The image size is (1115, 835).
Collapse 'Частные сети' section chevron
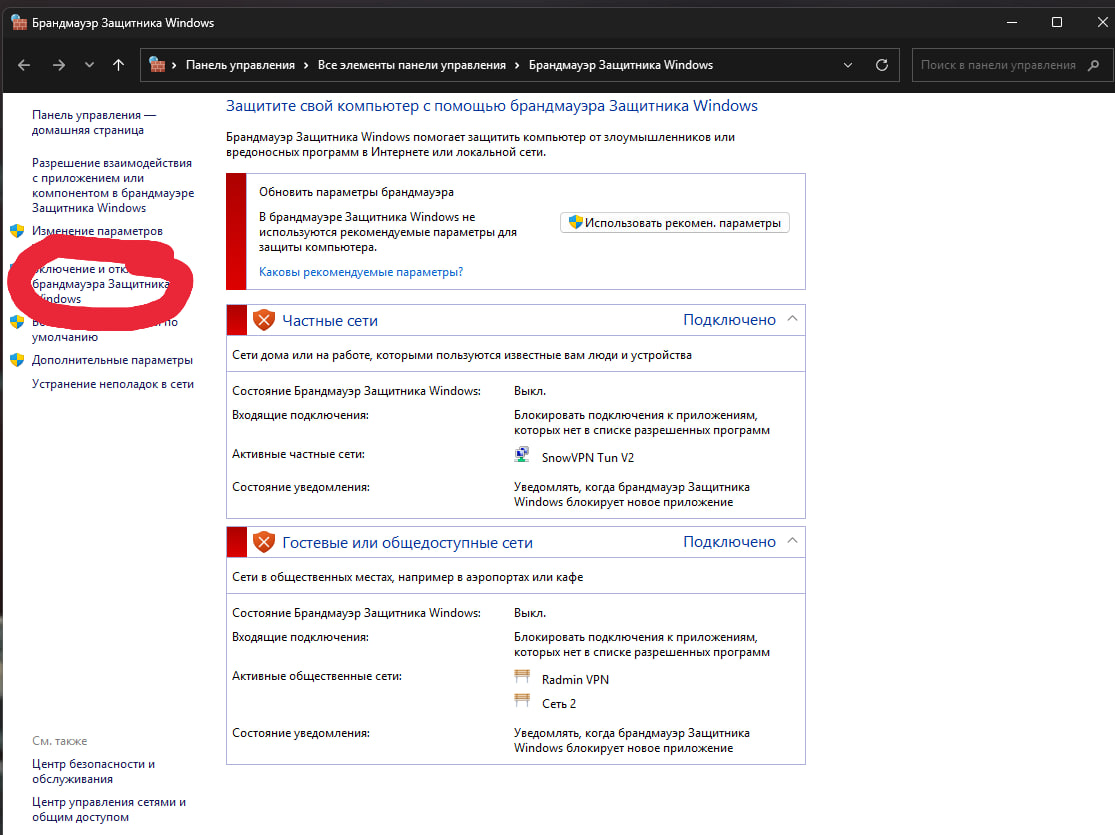pos(792,319)
